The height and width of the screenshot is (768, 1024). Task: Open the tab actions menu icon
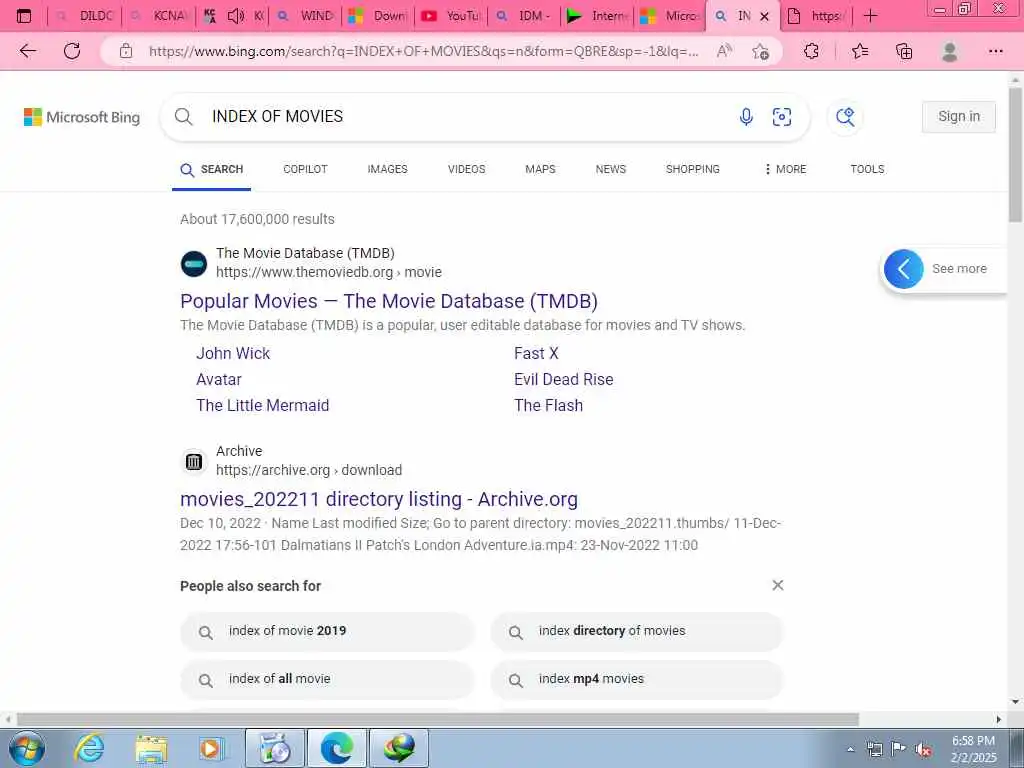24,16
